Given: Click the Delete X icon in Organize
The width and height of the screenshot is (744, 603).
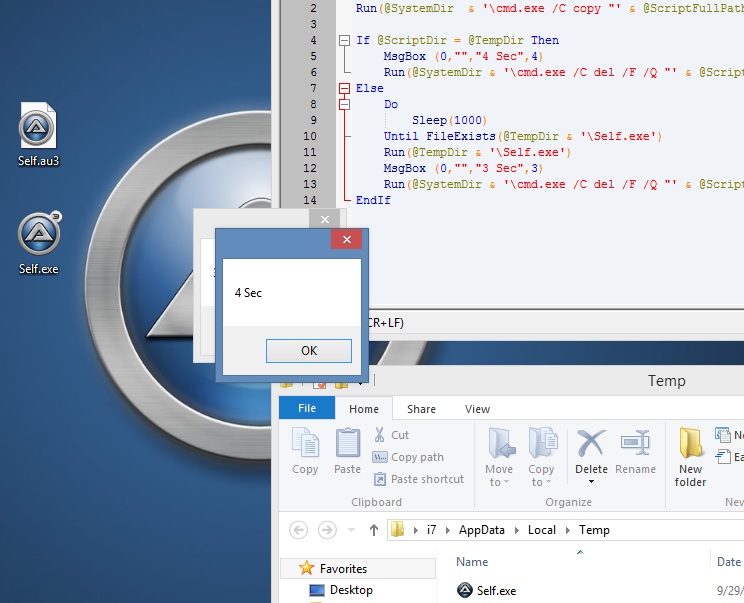Looking at the screenshot, I should [591, 444].
